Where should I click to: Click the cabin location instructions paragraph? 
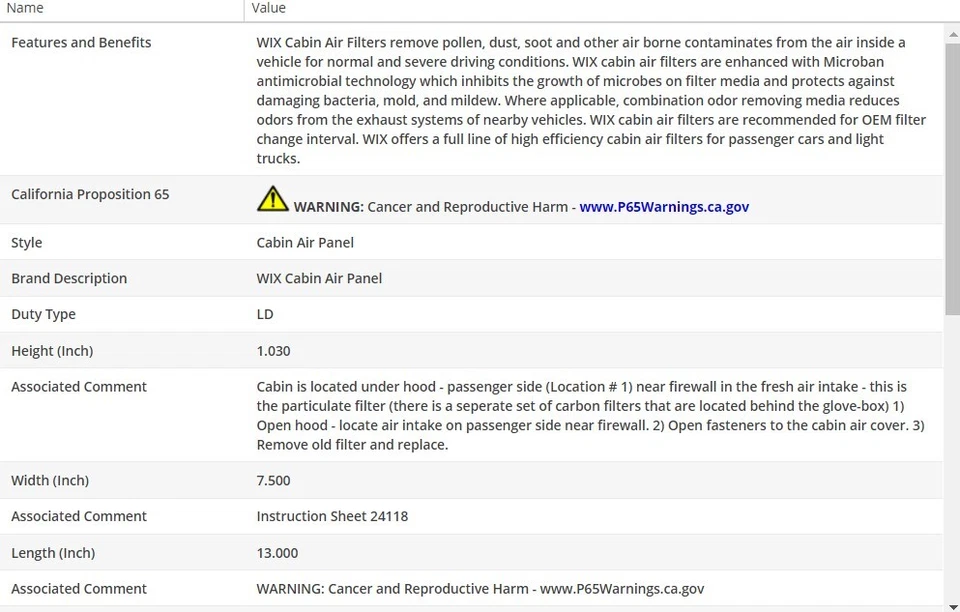590,415
